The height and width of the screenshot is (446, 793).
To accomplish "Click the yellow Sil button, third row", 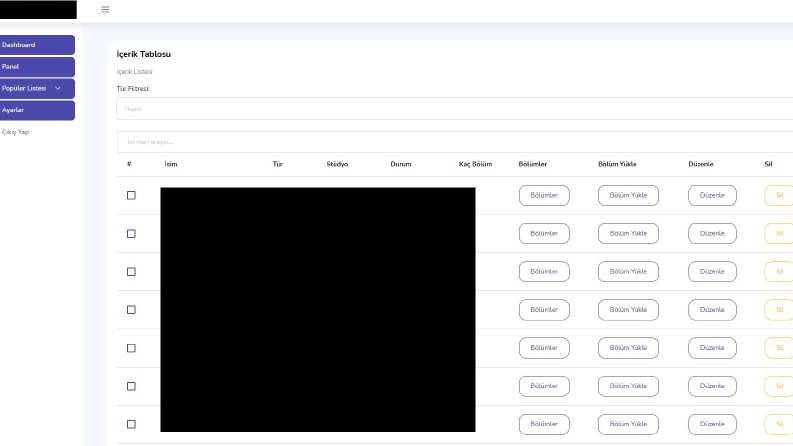I will tap(779, 272).
